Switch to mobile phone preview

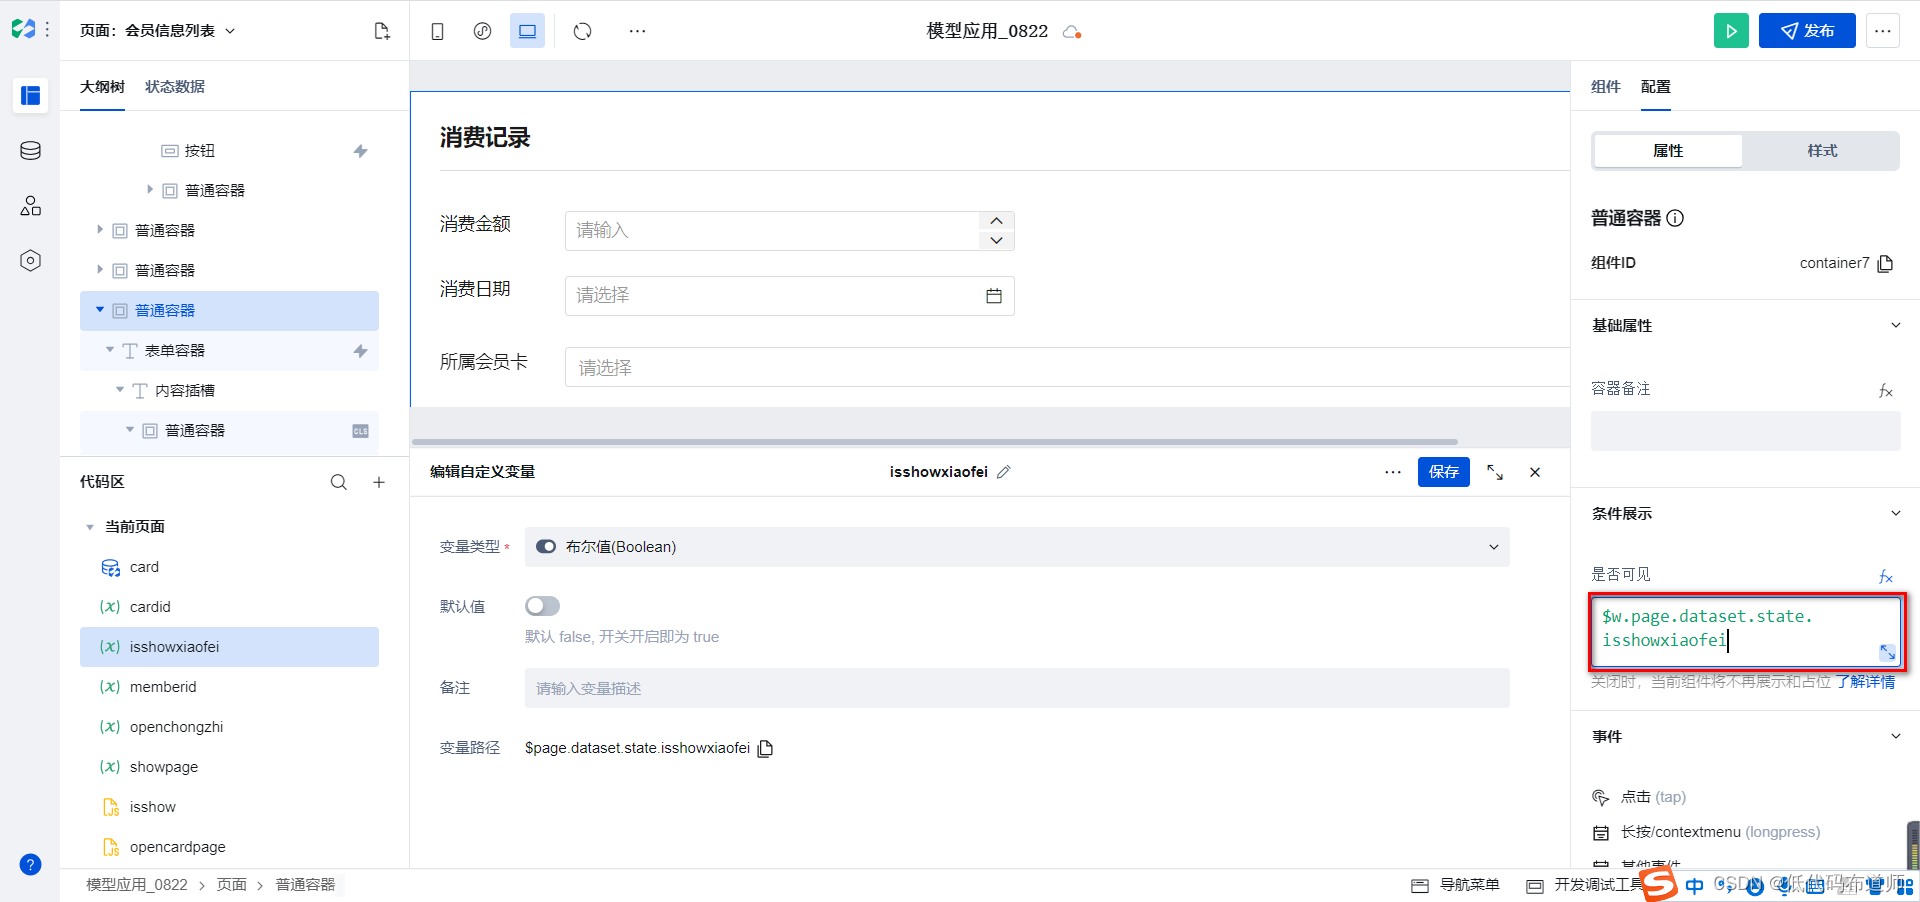(437, 31)
